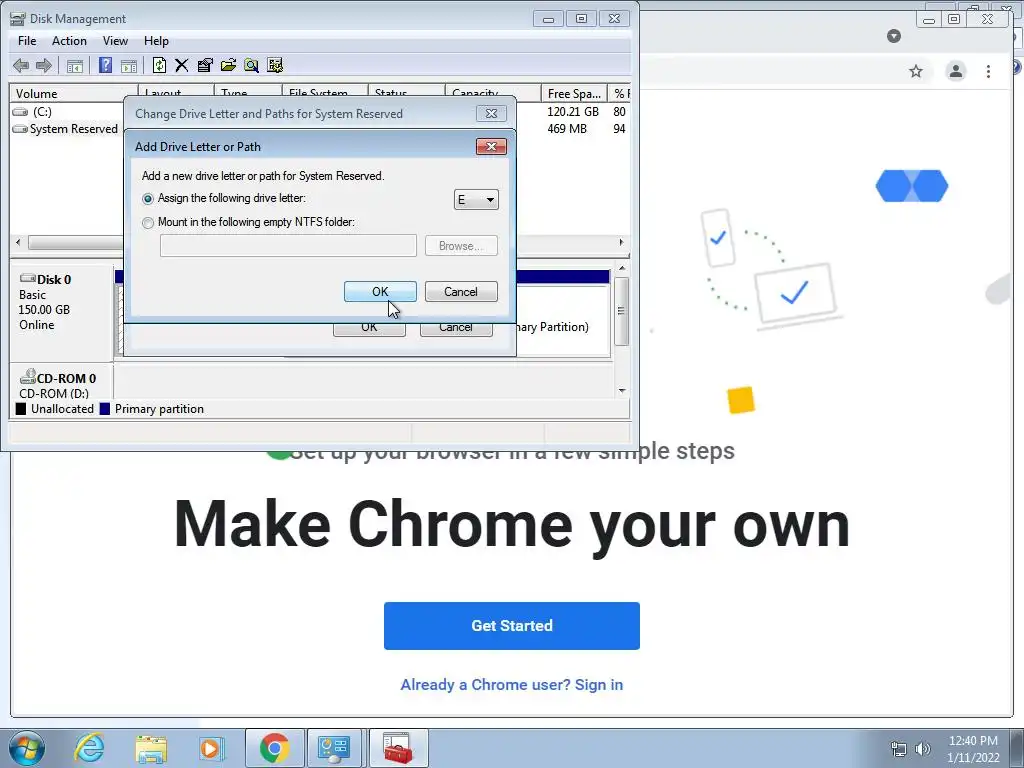Image resolution: width=1024 pixels, height=768 pixels.
Task: Click the Settings toolbar icon with gear
Action: tap(275, 65)
